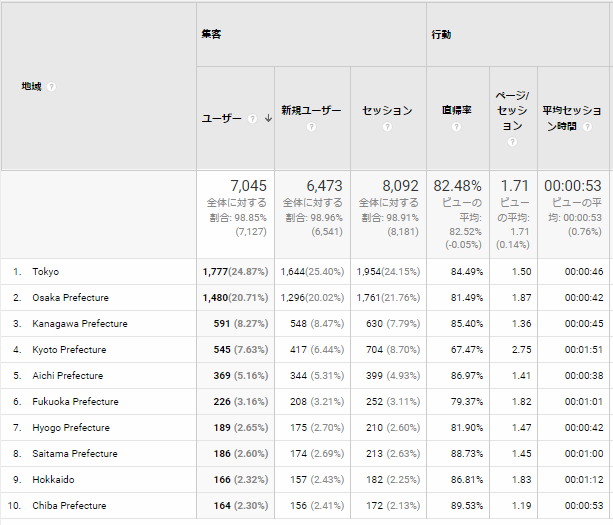Click help icon under ページ/セッション header
Screen dimensions: 613x525
(x=511, y=142)
